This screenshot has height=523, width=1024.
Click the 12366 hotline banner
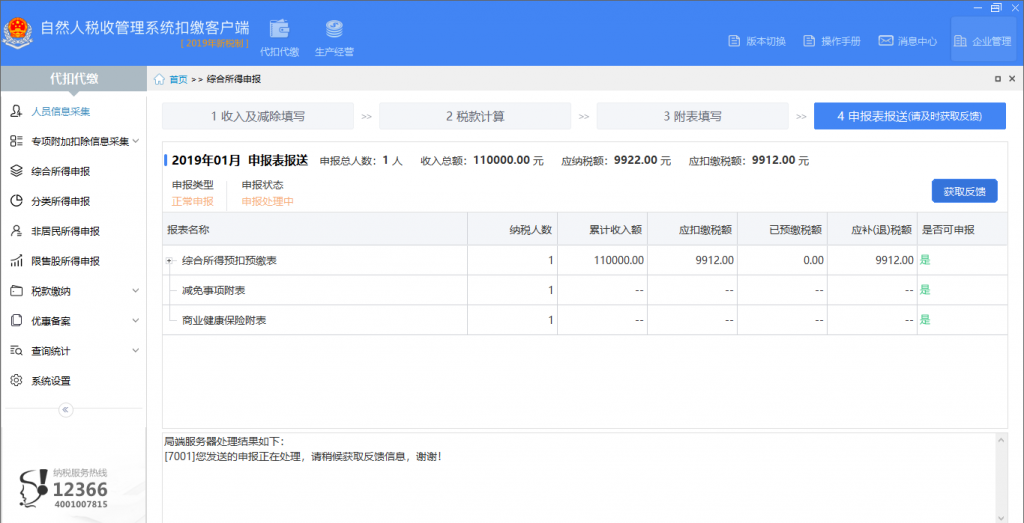point(65,488)
